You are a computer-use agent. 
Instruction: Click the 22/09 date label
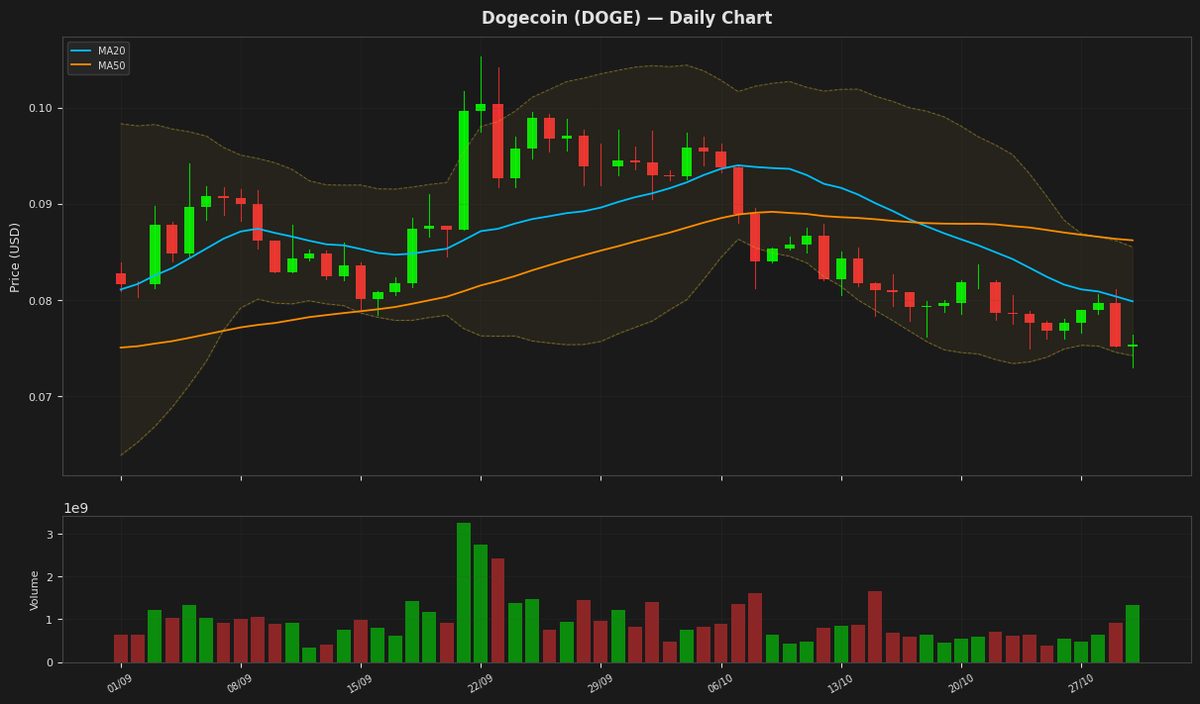[479, 683]
